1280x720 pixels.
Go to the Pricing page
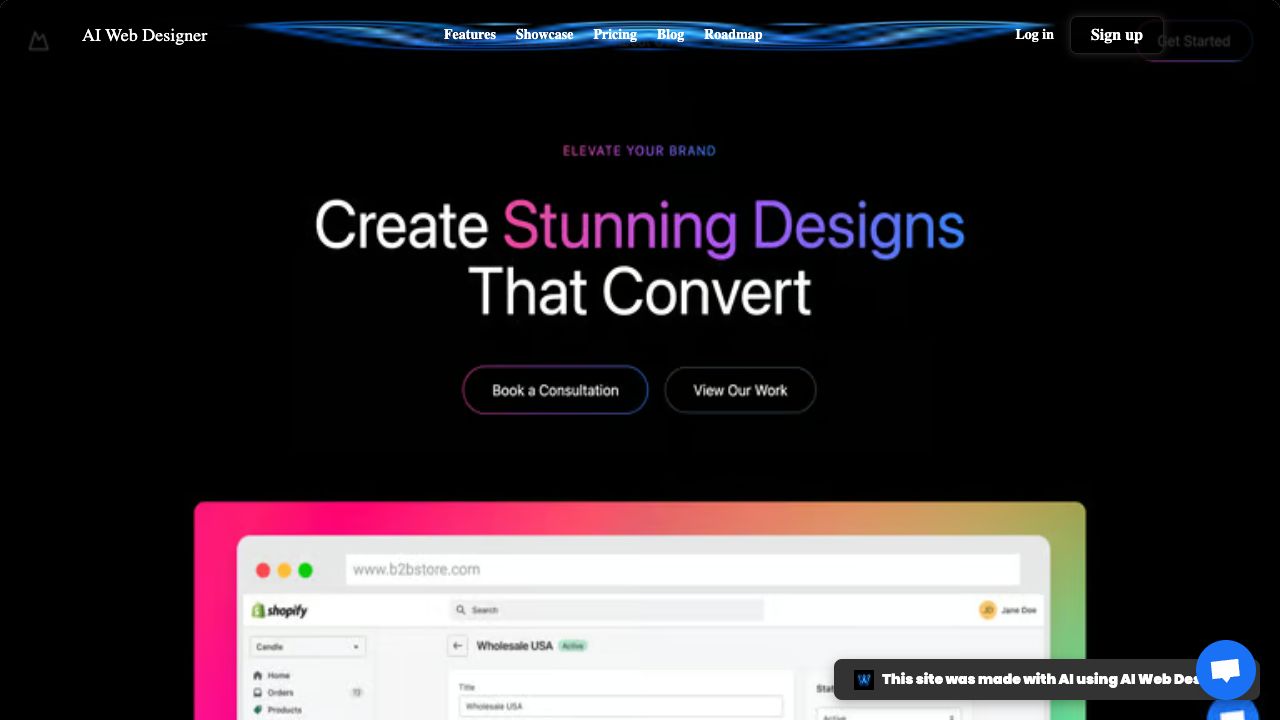tap(615, 35)
